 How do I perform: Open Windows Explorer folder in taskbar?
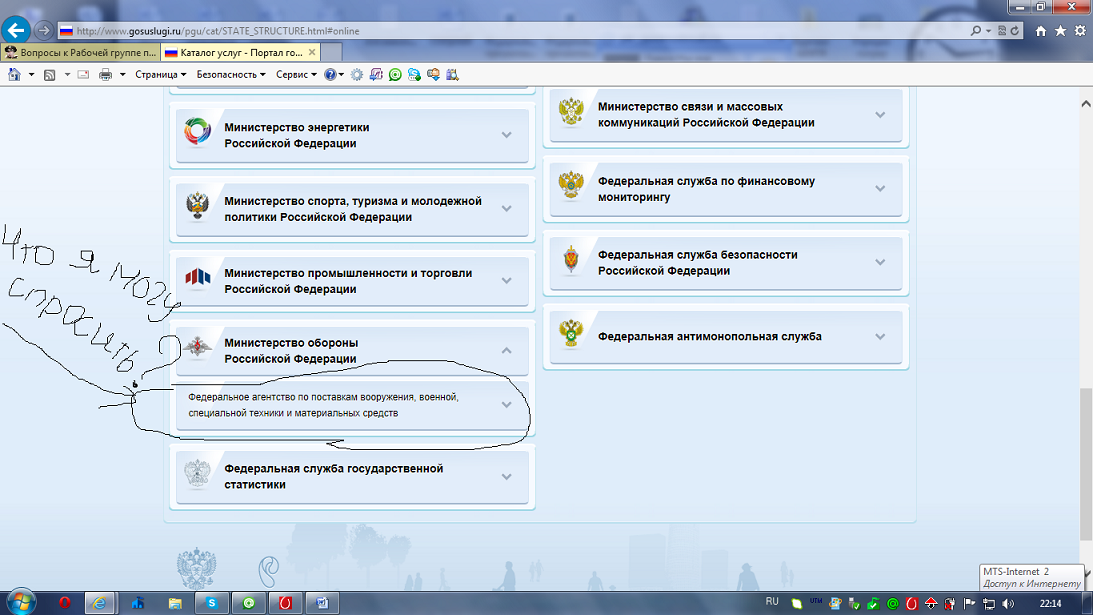tap(175, 603)
